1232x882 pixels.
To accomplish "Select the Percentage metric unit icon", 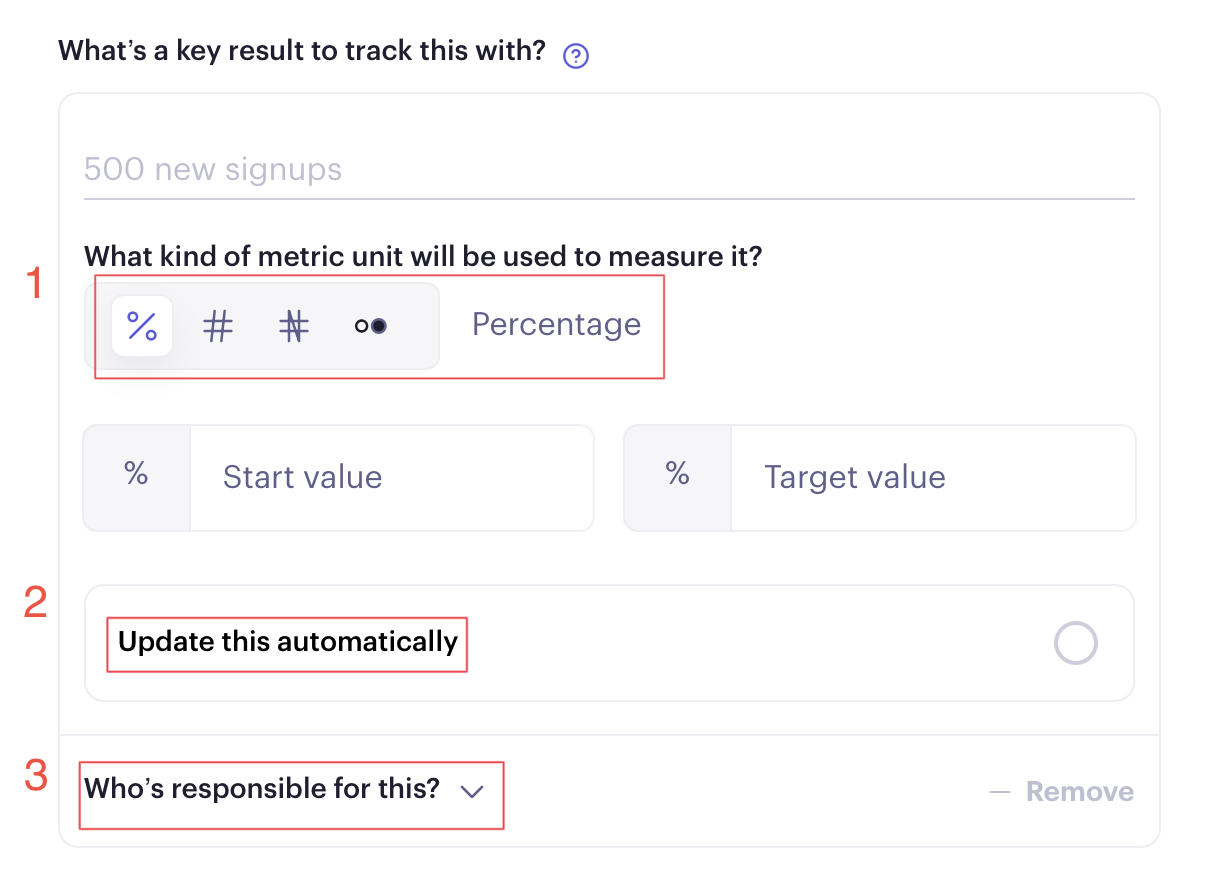I will 142,326.
